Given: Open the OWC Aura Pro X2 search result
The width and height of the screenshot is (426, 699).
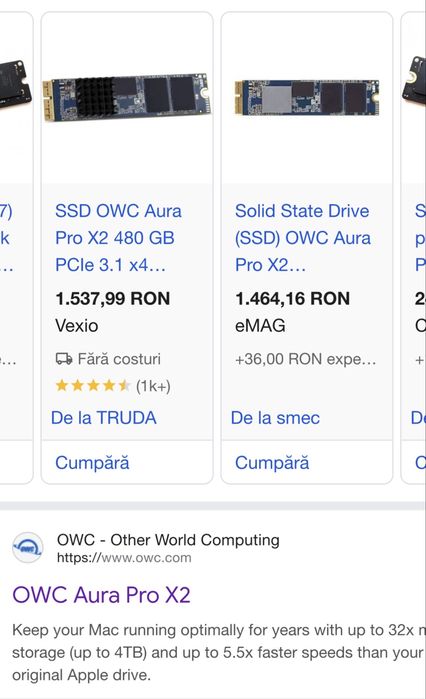Looking at the screenshot, I should (101, 595).
